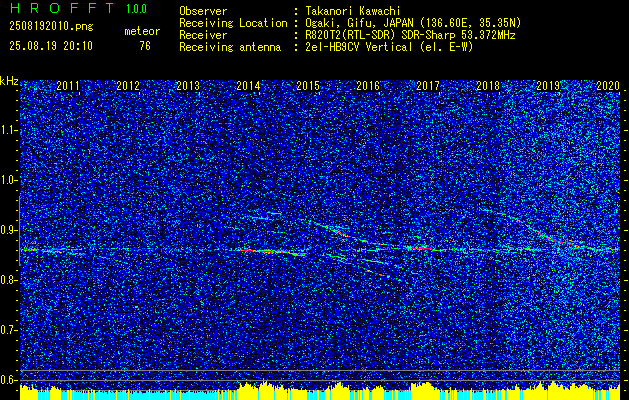Click observer name Takanori Kawachi
Viewport: 629px width, 400px height.
[353, 11]
